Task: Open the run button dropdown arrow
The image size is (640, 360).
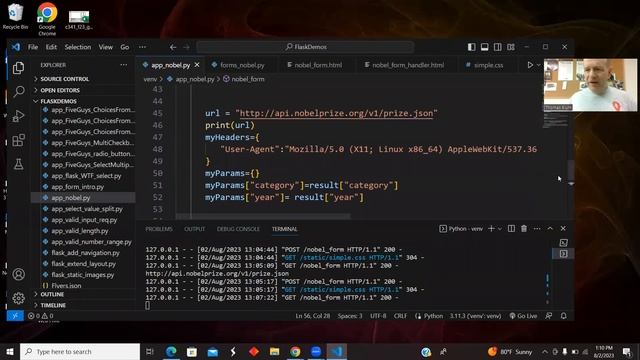Action: point(538,65)
